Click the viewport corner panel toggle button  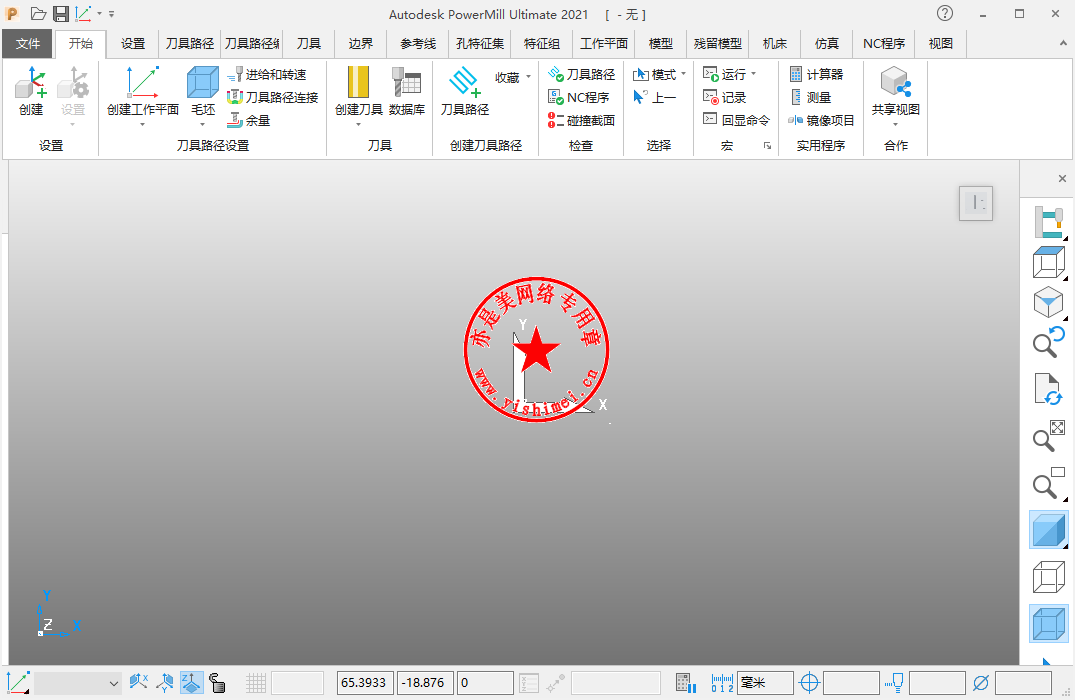976,203
